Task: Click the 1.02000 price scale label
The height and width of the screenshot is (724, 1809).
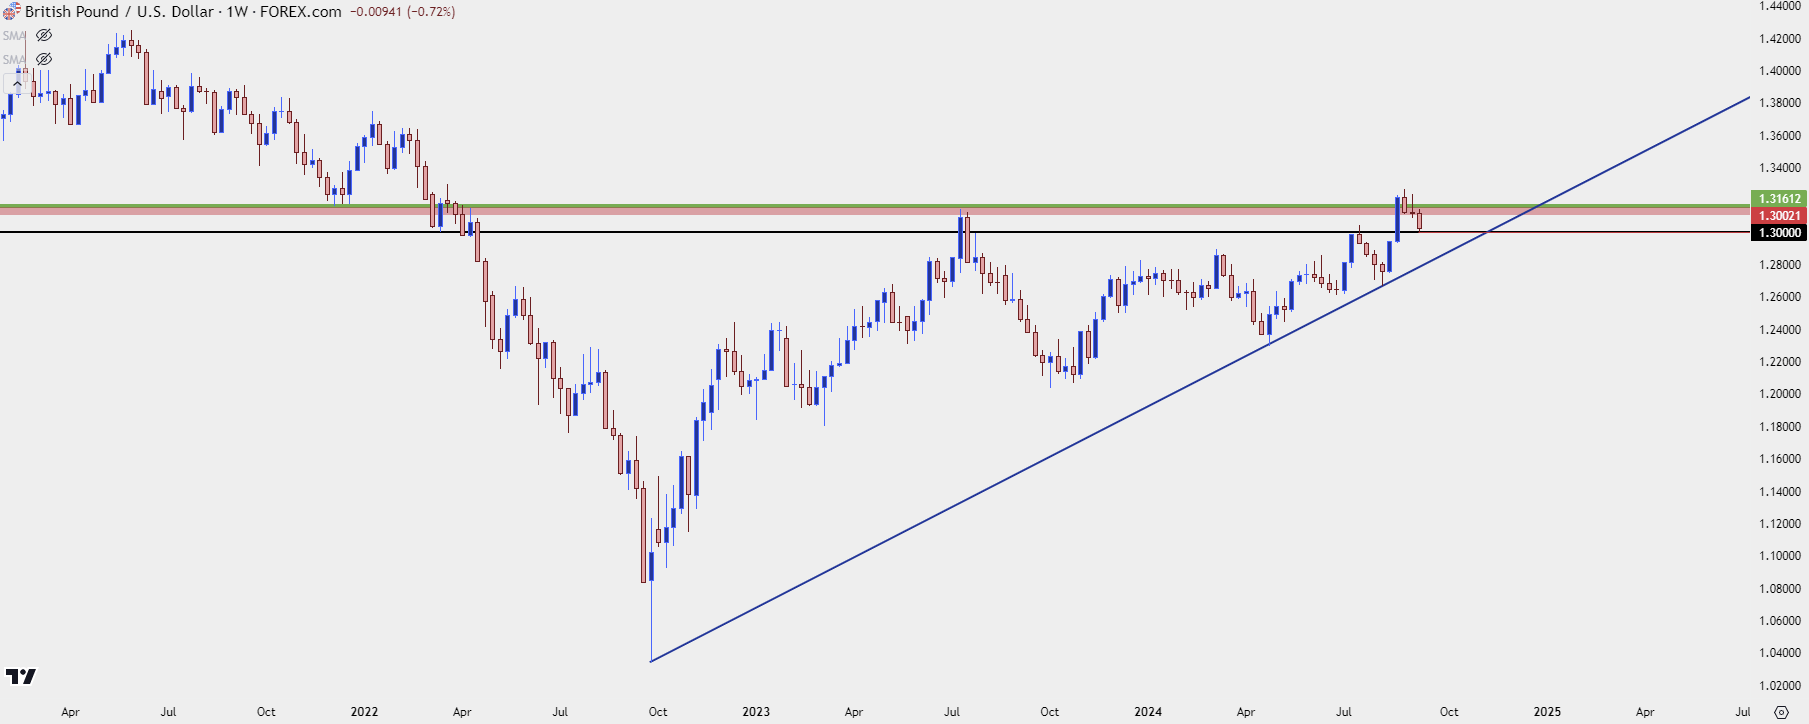Action: (x=1780, y=686)
